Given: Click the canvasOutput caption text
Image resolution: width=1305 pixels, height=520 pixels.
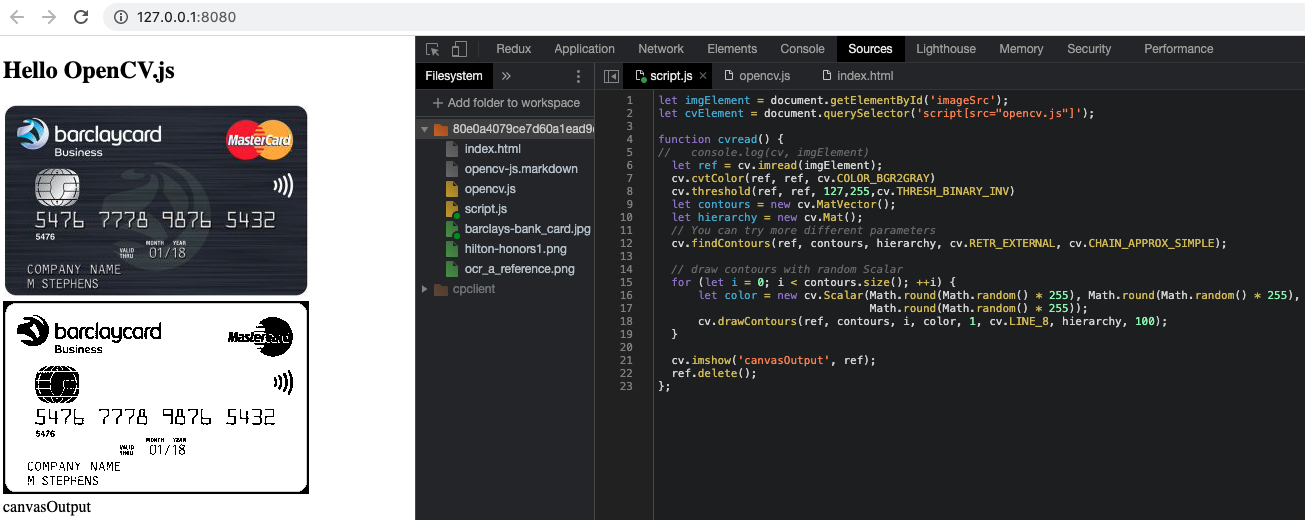Looking at the screenshot, I should point(47,507).
